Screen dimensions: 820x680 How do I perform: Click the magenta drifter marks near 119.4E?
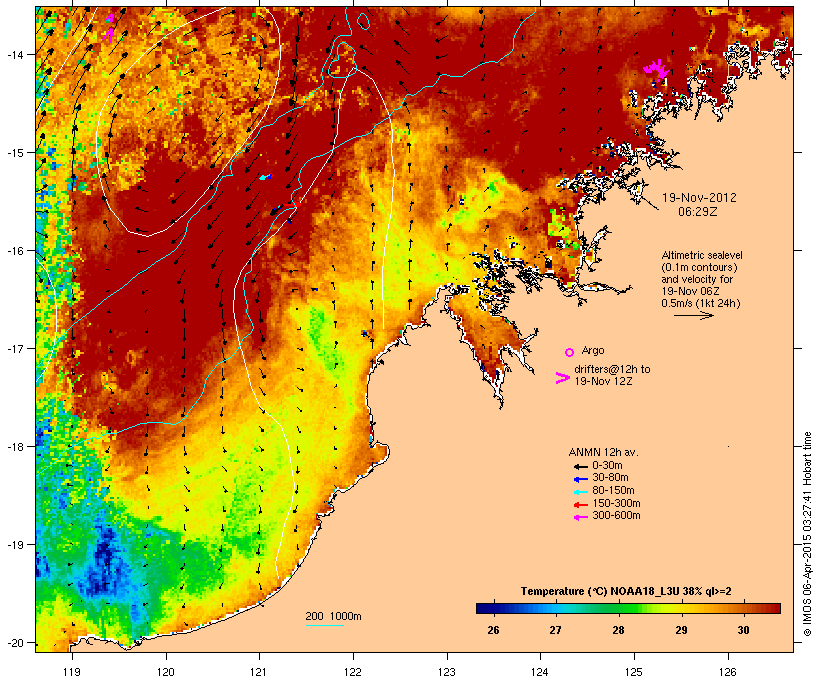pos(109,28)
